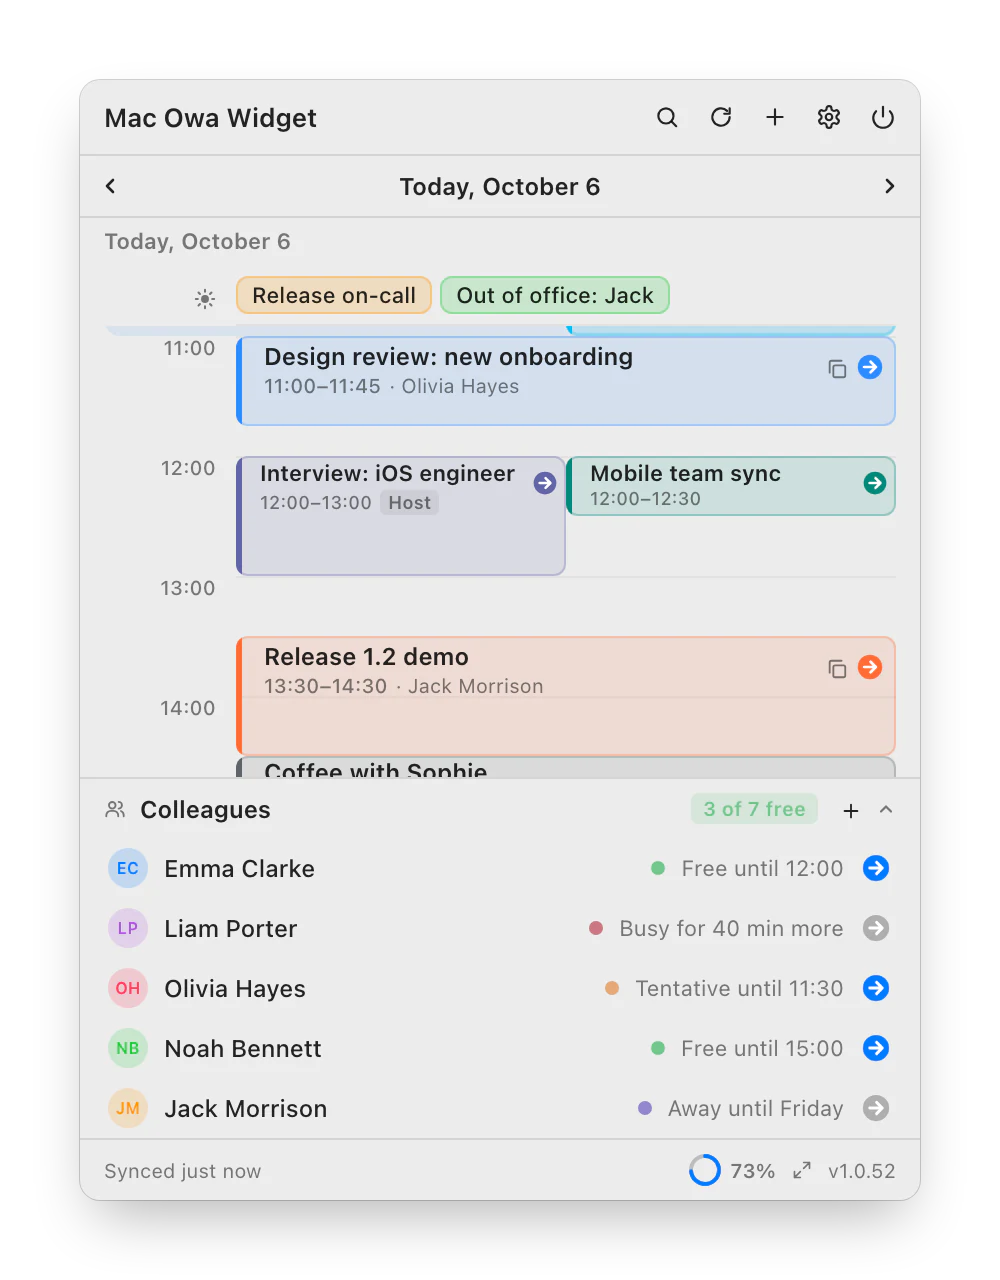Open Emma Clarke's arrow button
Screen dimensions: 1000x1280
(876, 868)
